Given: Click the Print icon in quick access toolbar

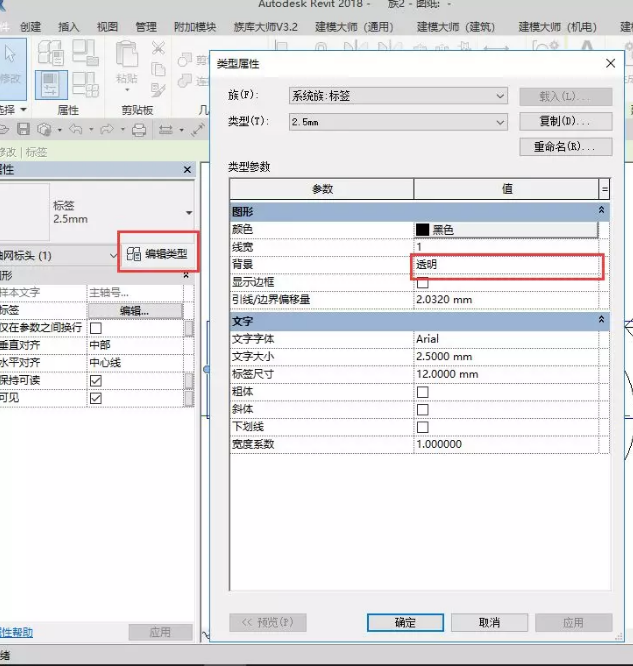Looking at the screenshot, I should click(139, 130).
